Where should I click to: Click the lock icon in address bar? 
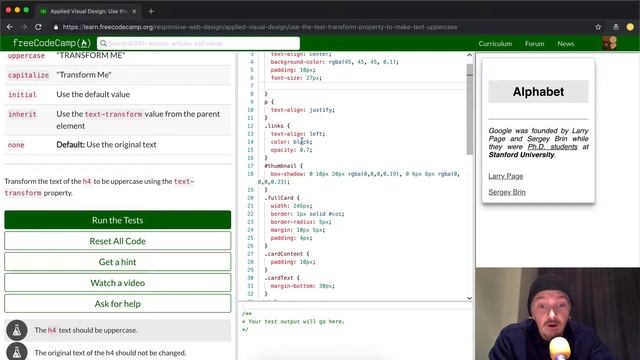coord(56,27)
